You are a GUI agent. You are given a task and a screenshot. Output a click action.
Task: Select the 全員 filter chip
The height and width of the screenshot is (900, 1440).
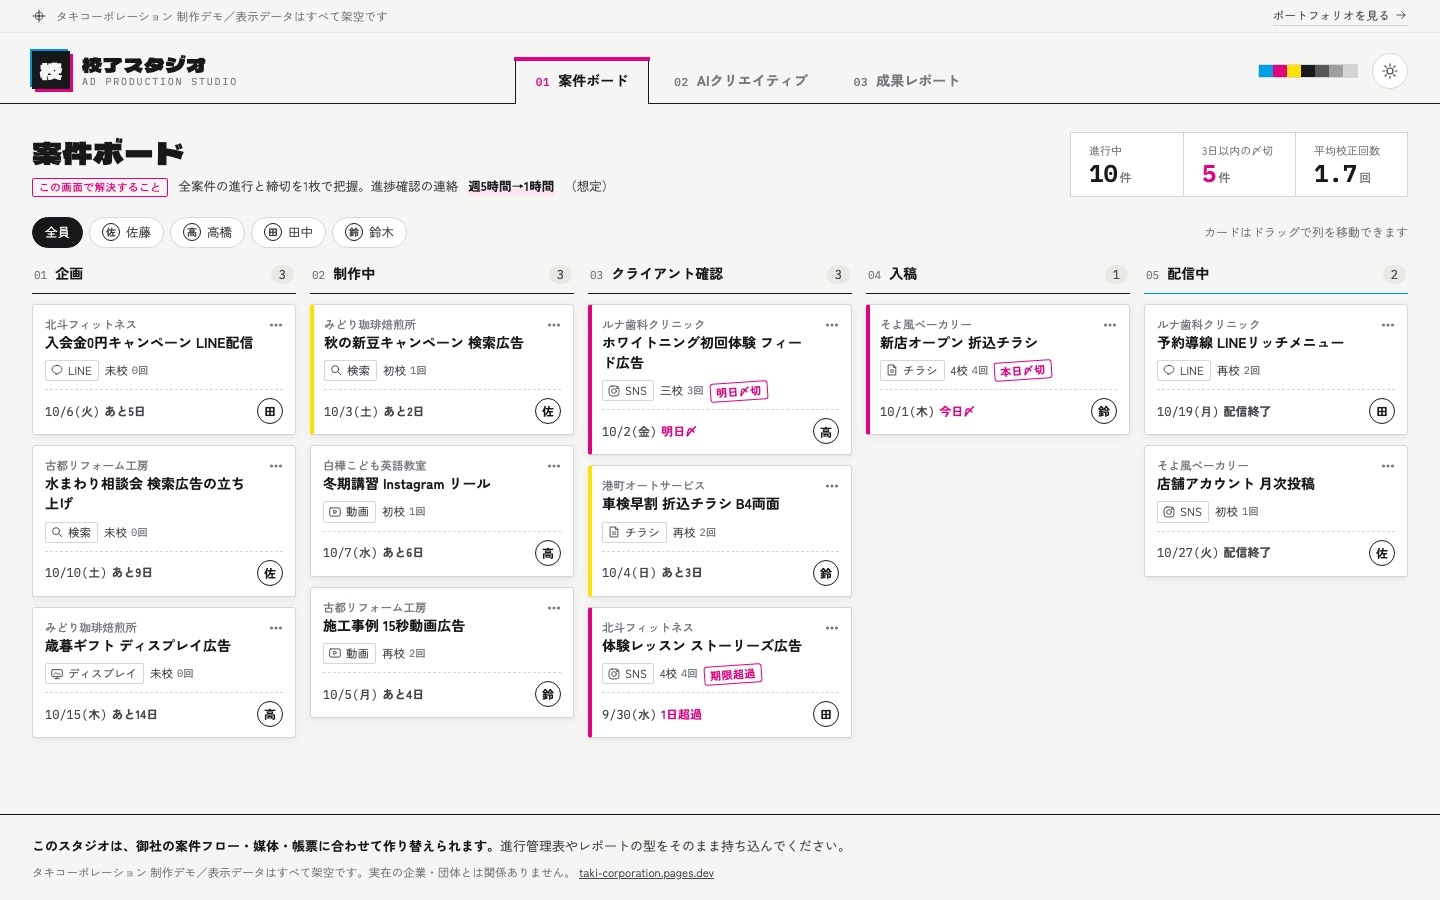coord(57,233)
